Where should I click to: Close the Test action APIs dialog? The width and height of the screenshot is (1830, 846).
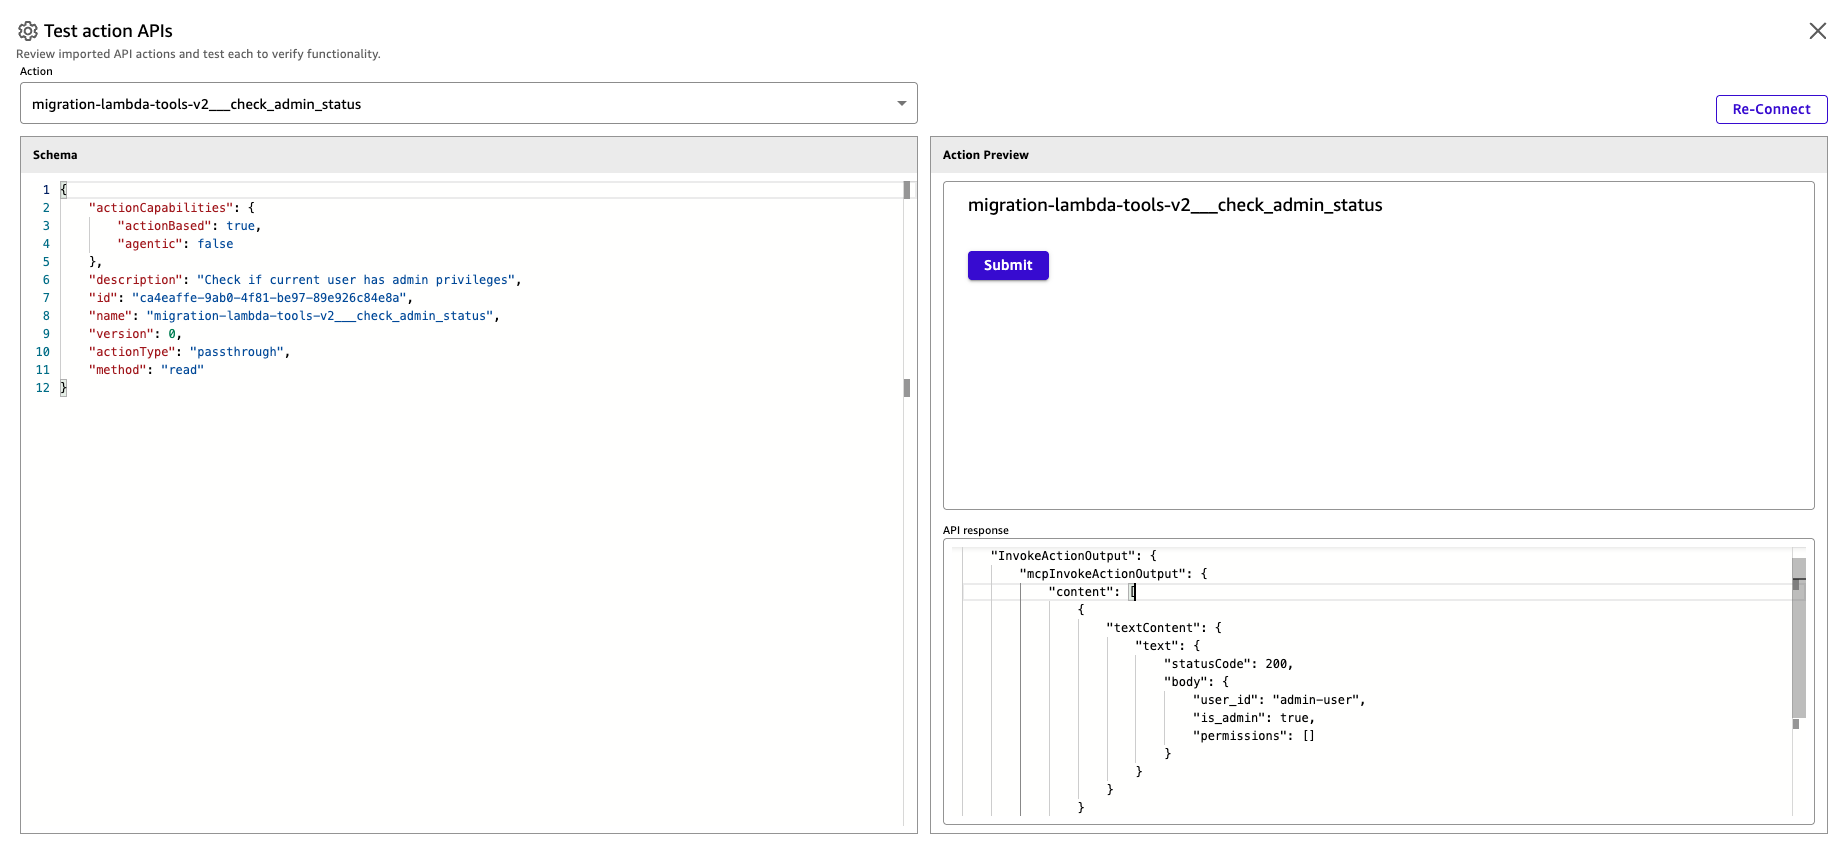pos(1817,31)
